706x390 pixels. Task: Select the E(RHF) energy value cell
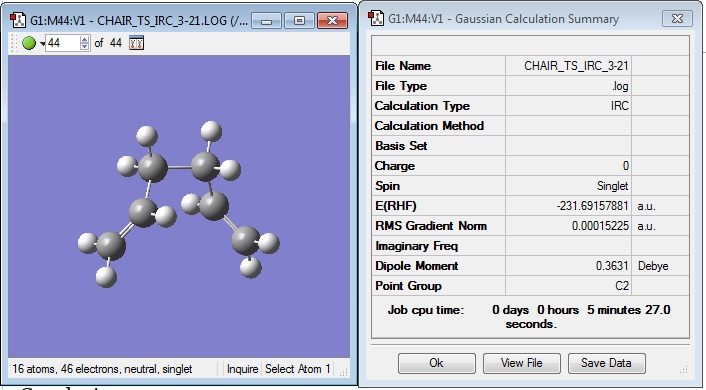(568, 206)
